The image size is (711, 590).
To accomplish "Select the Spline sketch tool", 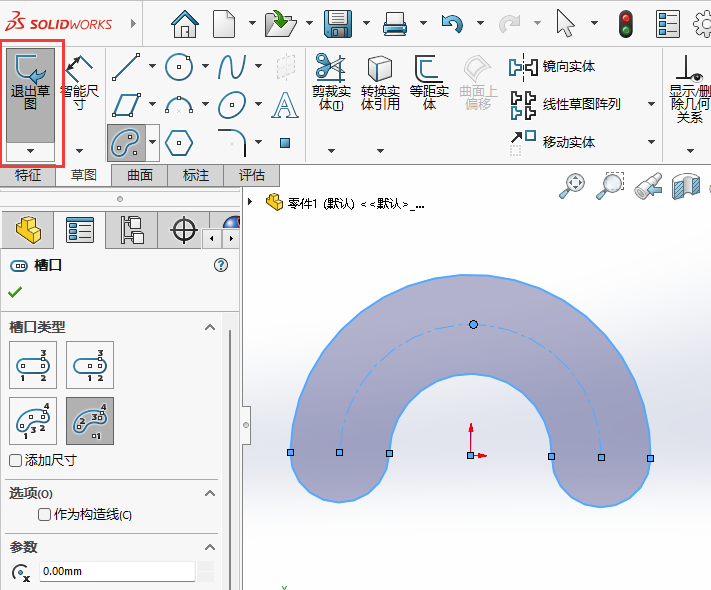I will [x=232, y=67].
